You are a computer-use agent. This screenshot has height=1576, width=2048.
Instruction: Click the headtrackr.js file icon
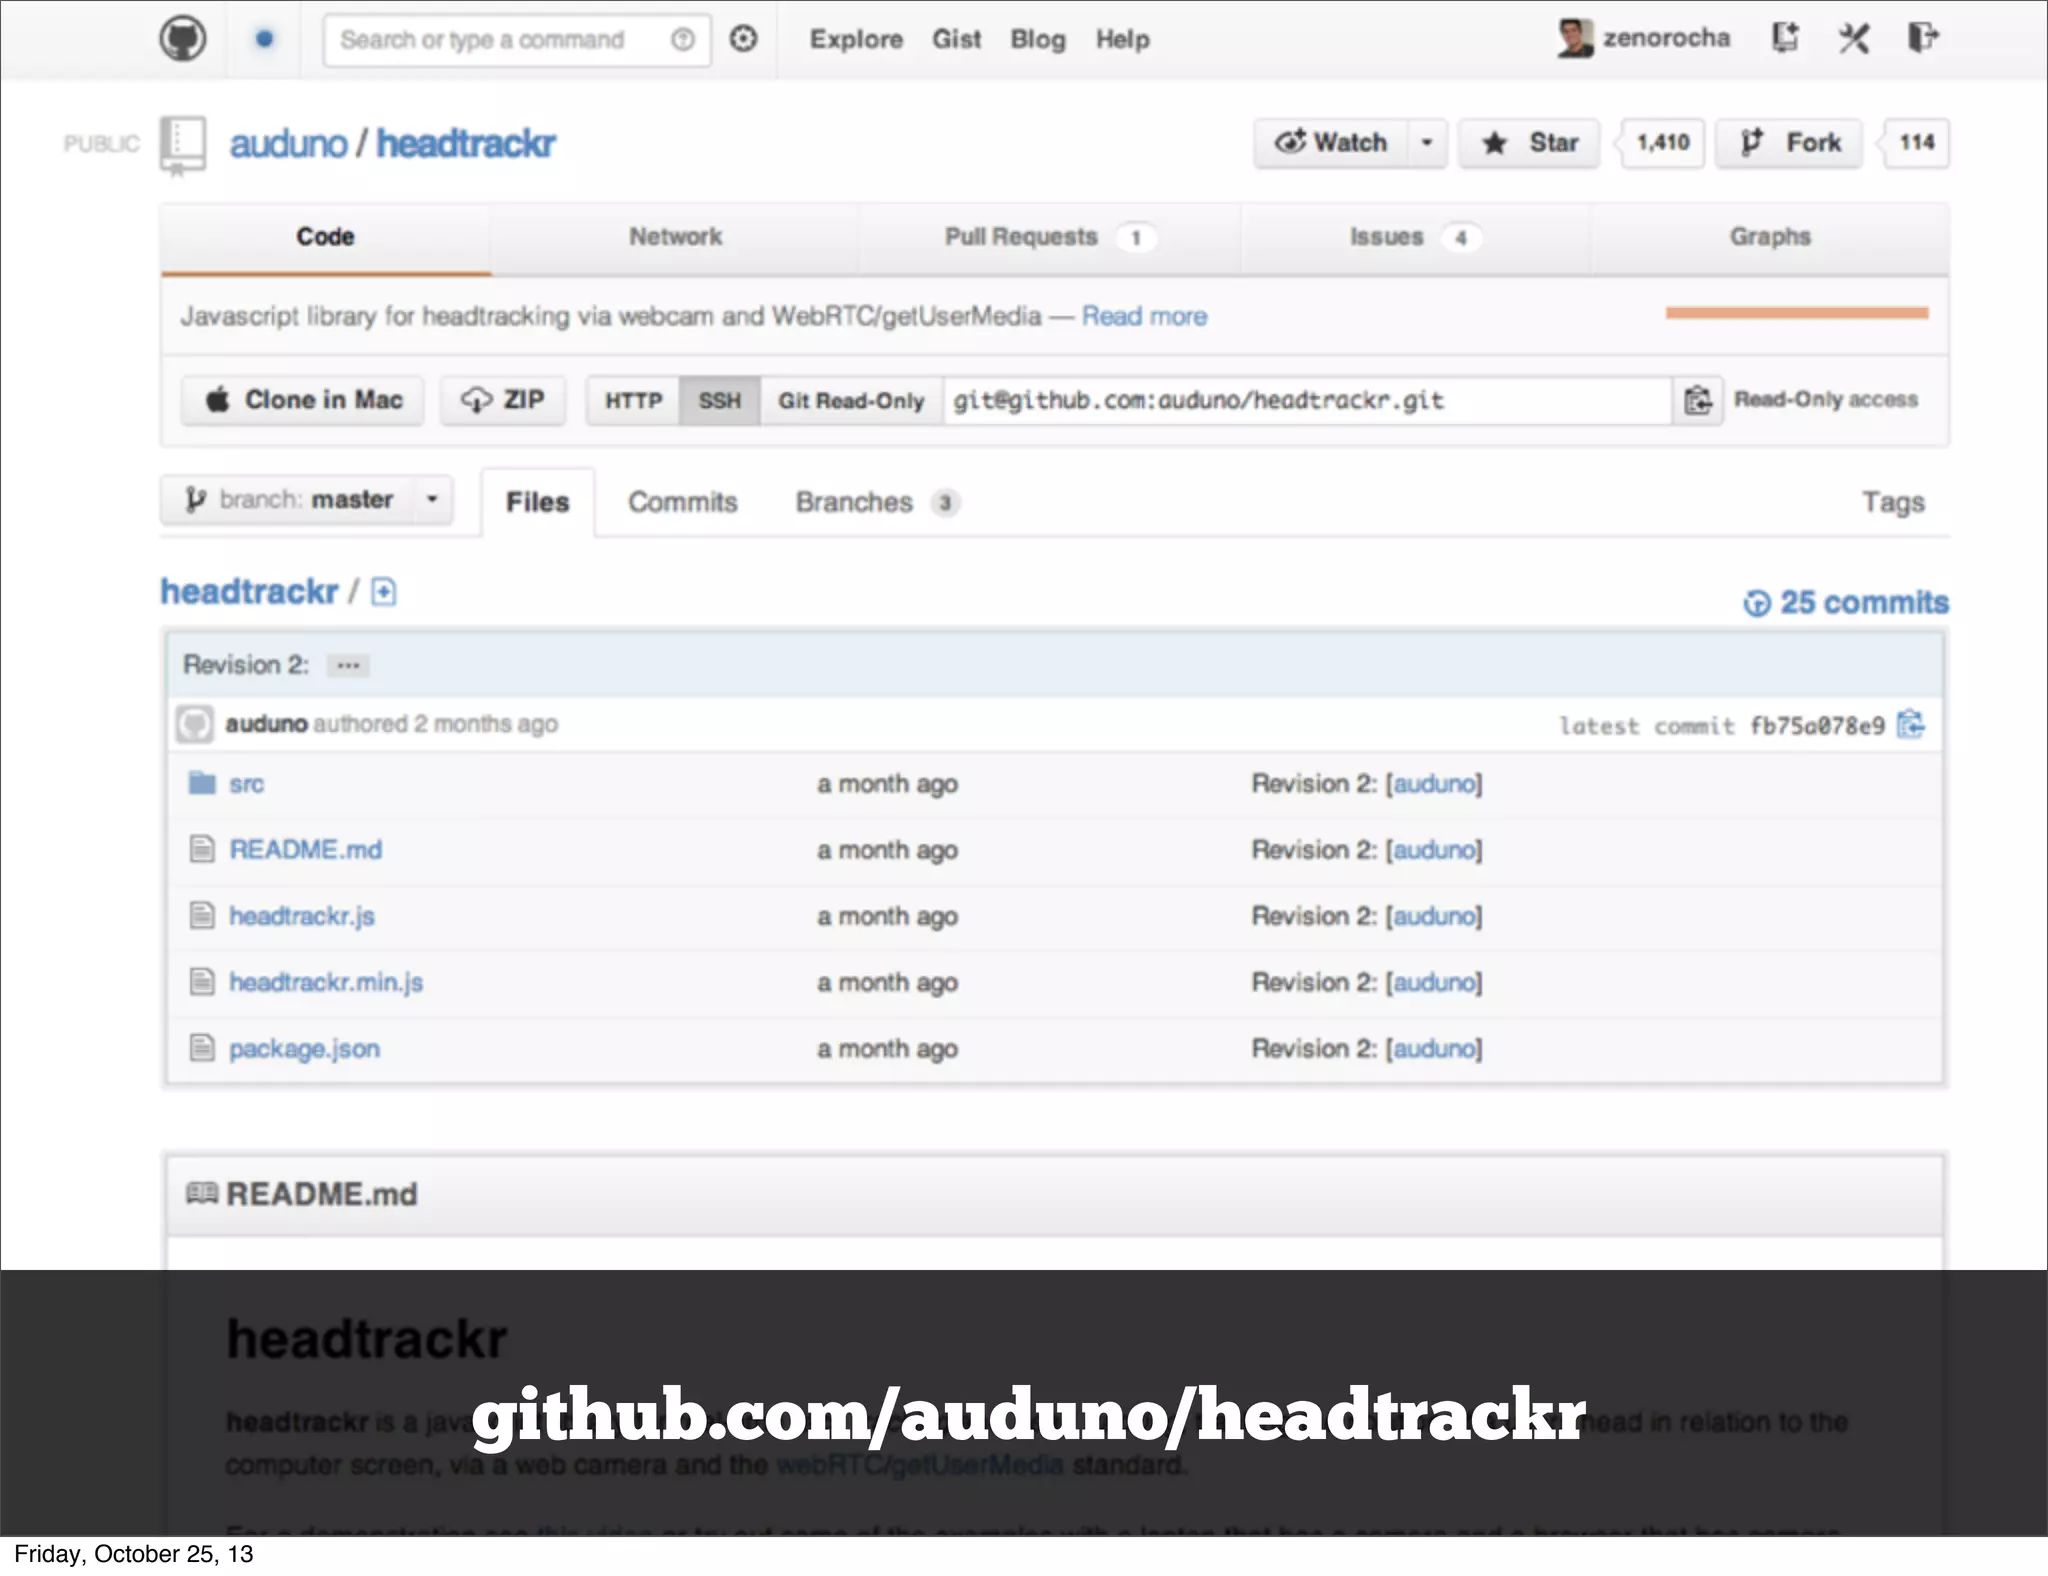click(202, 915)
